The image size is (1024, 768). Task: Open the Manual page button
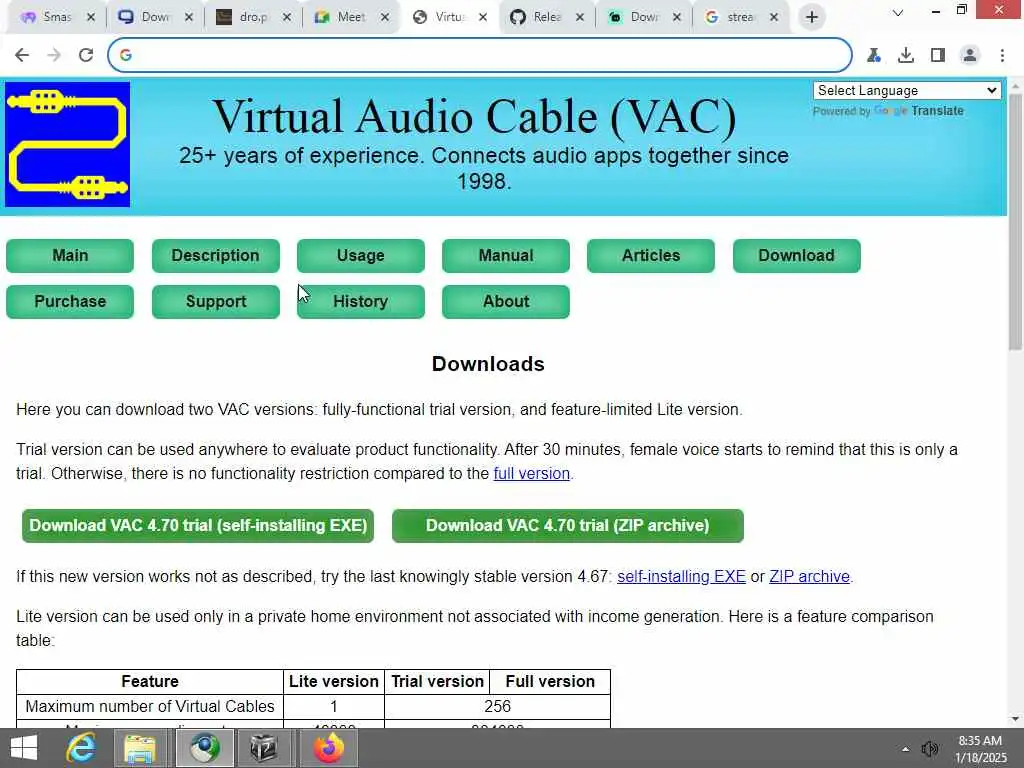pos(505,255)
